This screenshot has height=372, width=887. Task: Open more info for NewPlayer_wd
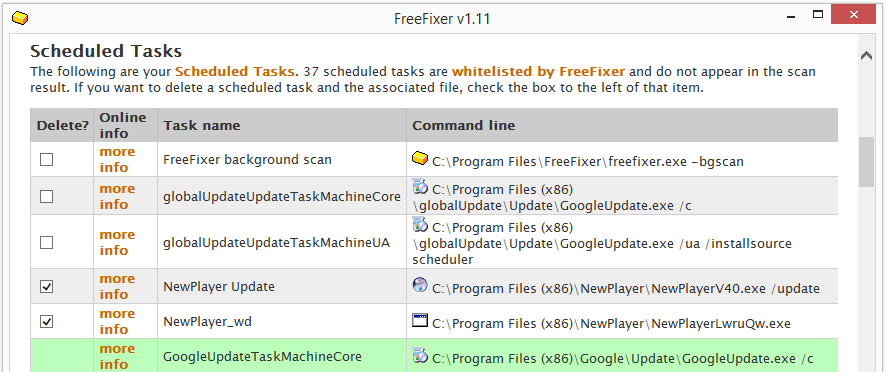point(117,322)
